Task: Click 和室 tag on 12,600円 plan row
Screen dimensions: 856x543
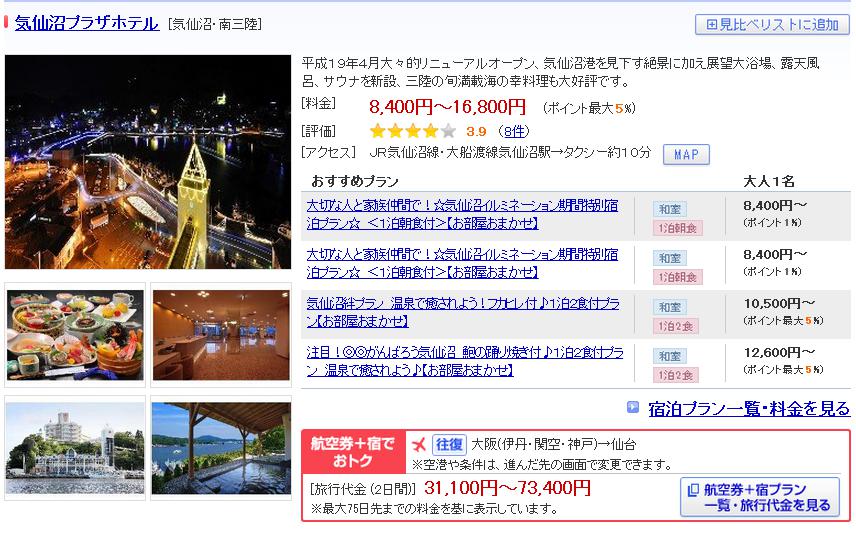Action: pos(669,356)
